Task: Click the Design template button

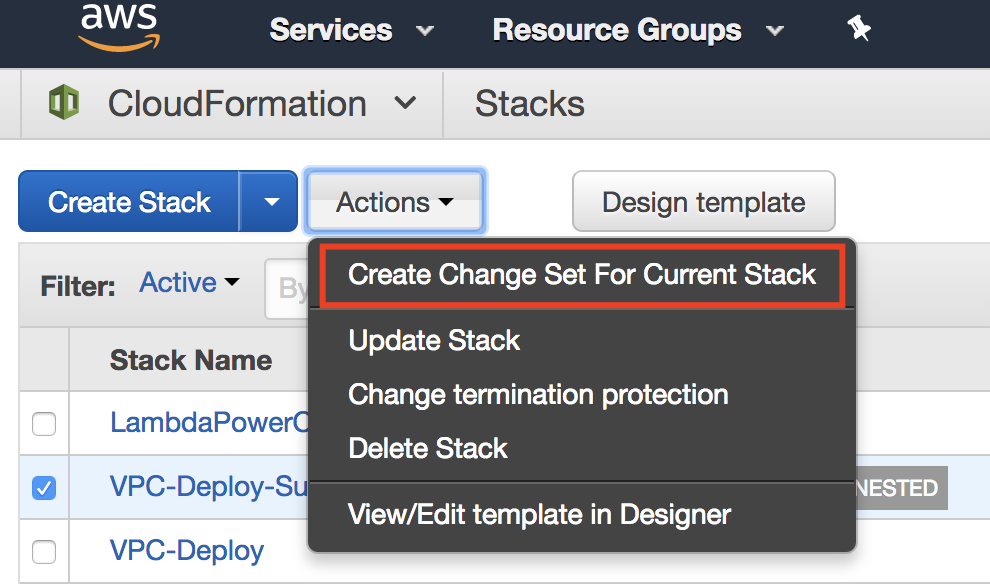Action: coord(703,202)
